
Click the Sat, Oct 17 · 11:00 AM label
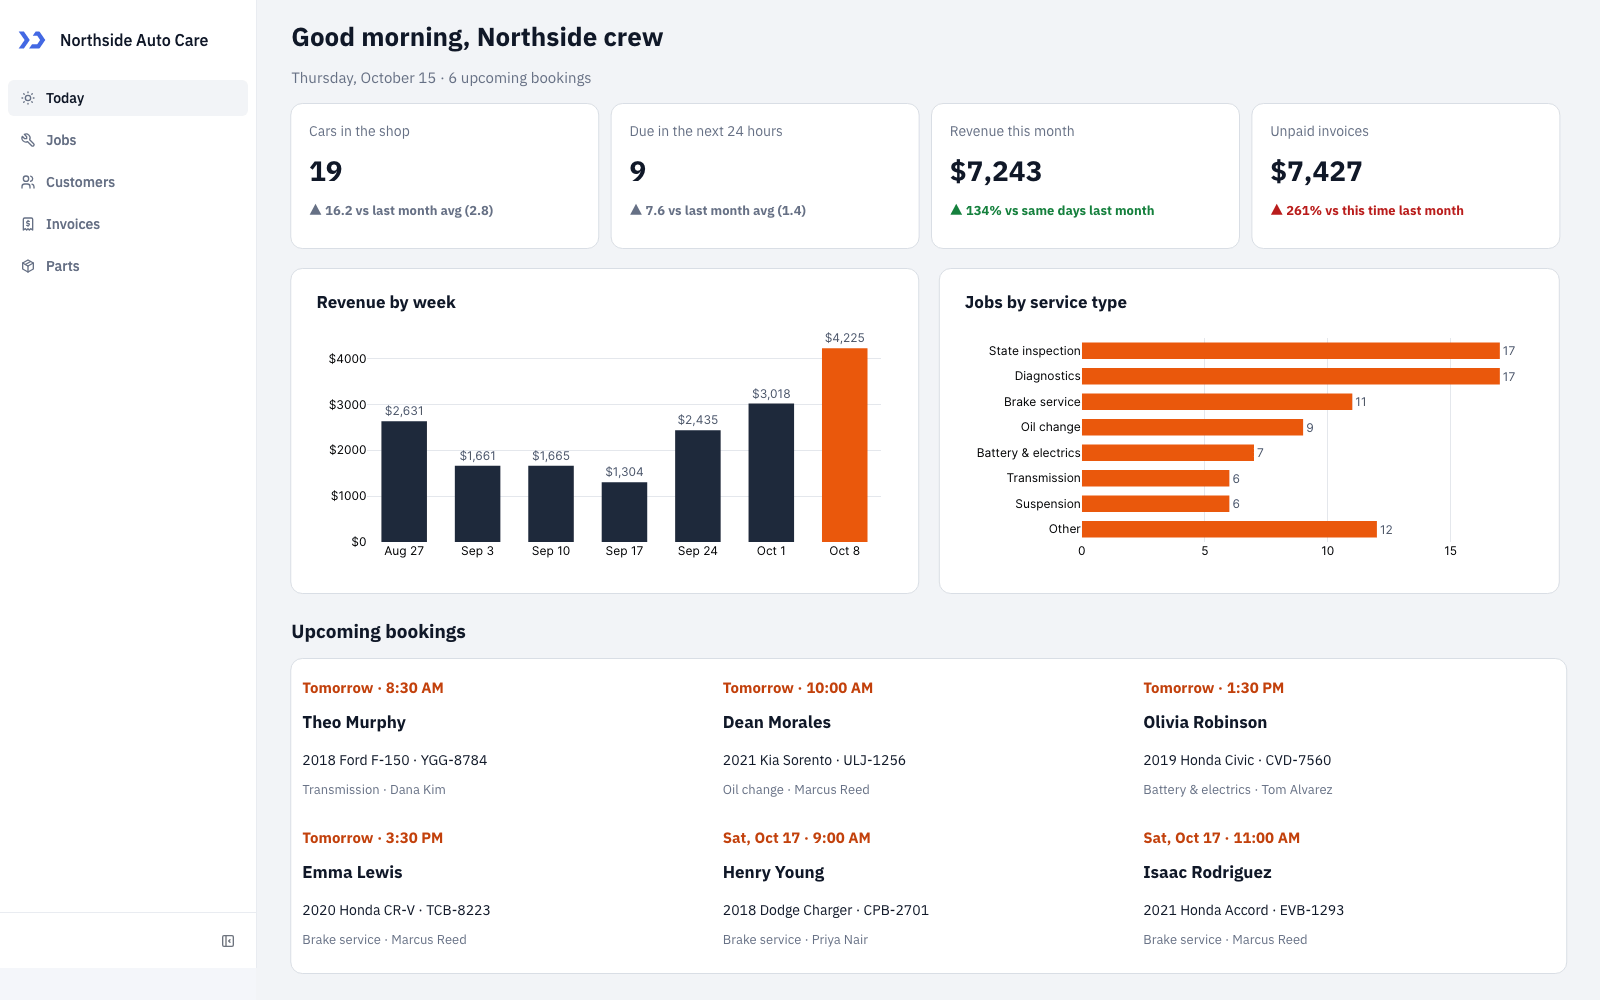[x=1222, y=838]
